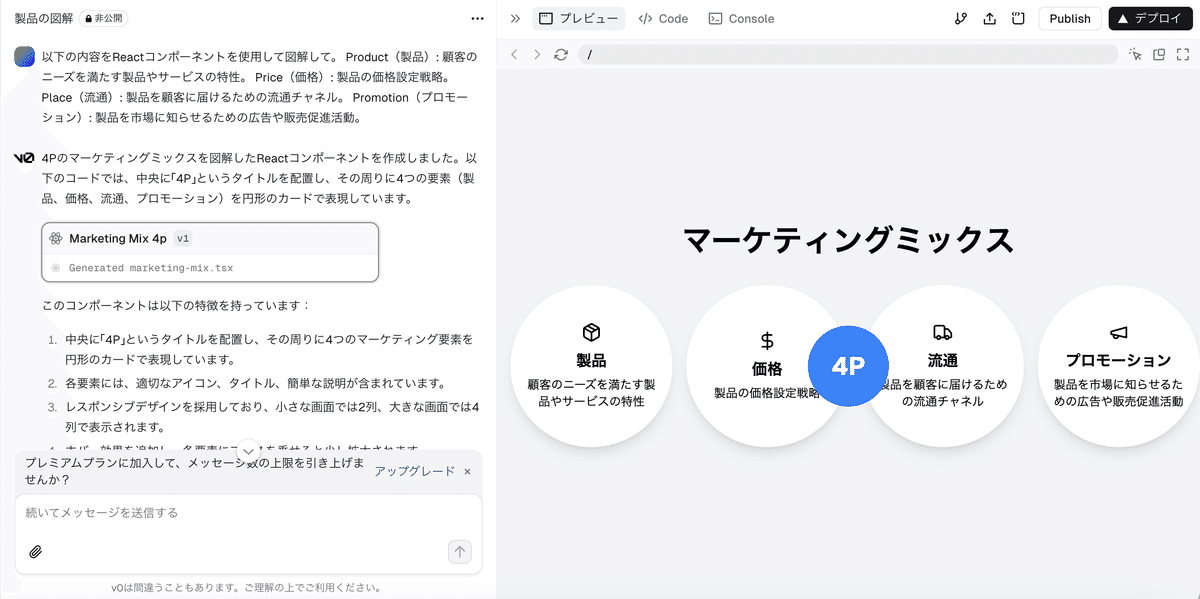Switch to the Code tab

pyautogui.click(x=663, y=18)
